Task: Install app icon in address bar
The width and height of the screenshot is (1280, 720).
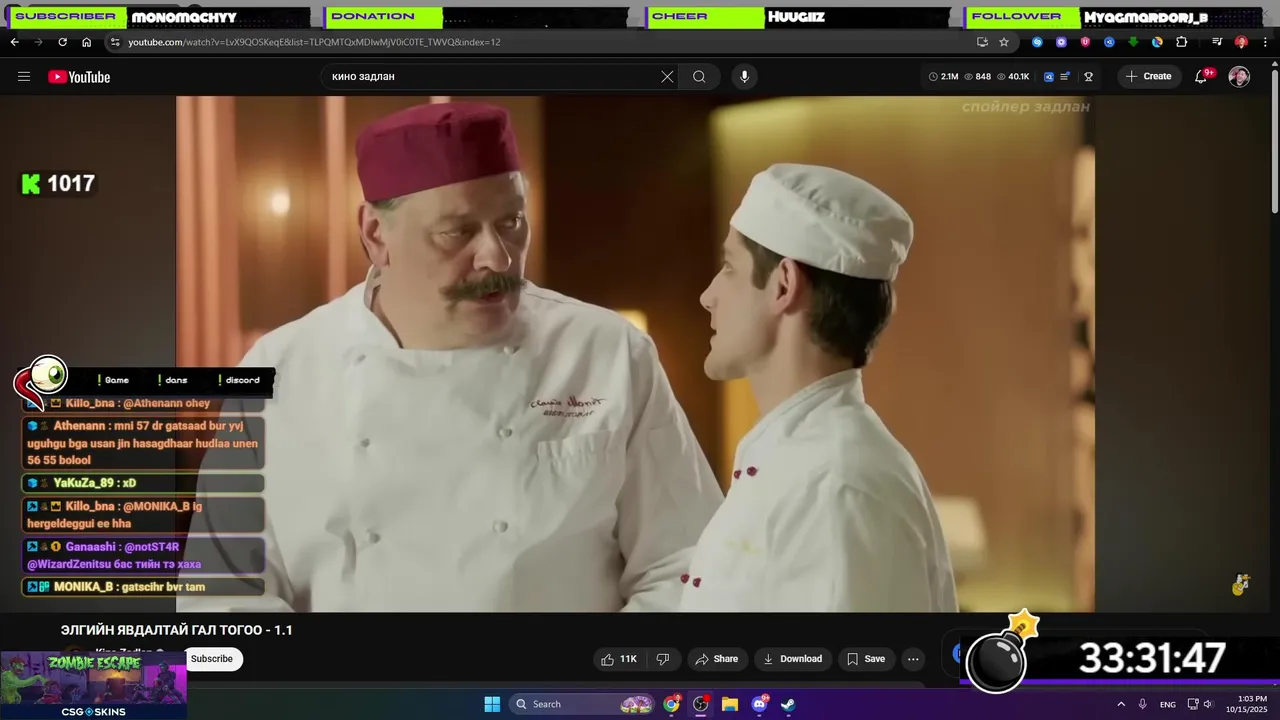Action: point(982,42)
